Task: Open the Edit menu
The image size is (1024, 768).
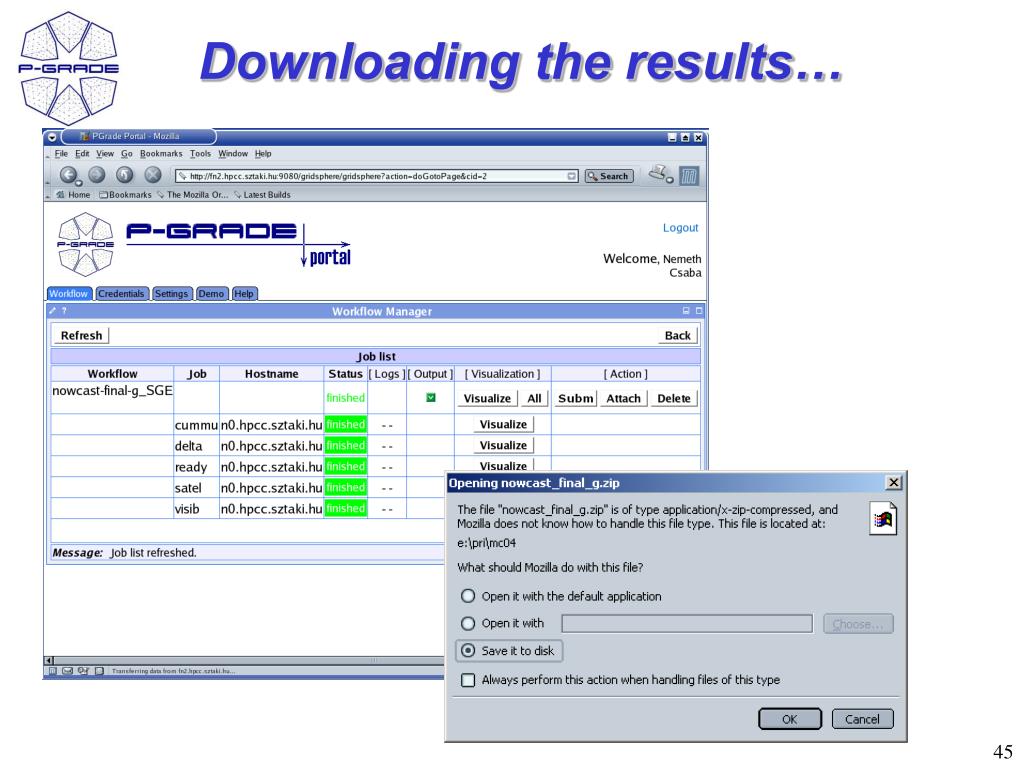Action: click(82, 153)
